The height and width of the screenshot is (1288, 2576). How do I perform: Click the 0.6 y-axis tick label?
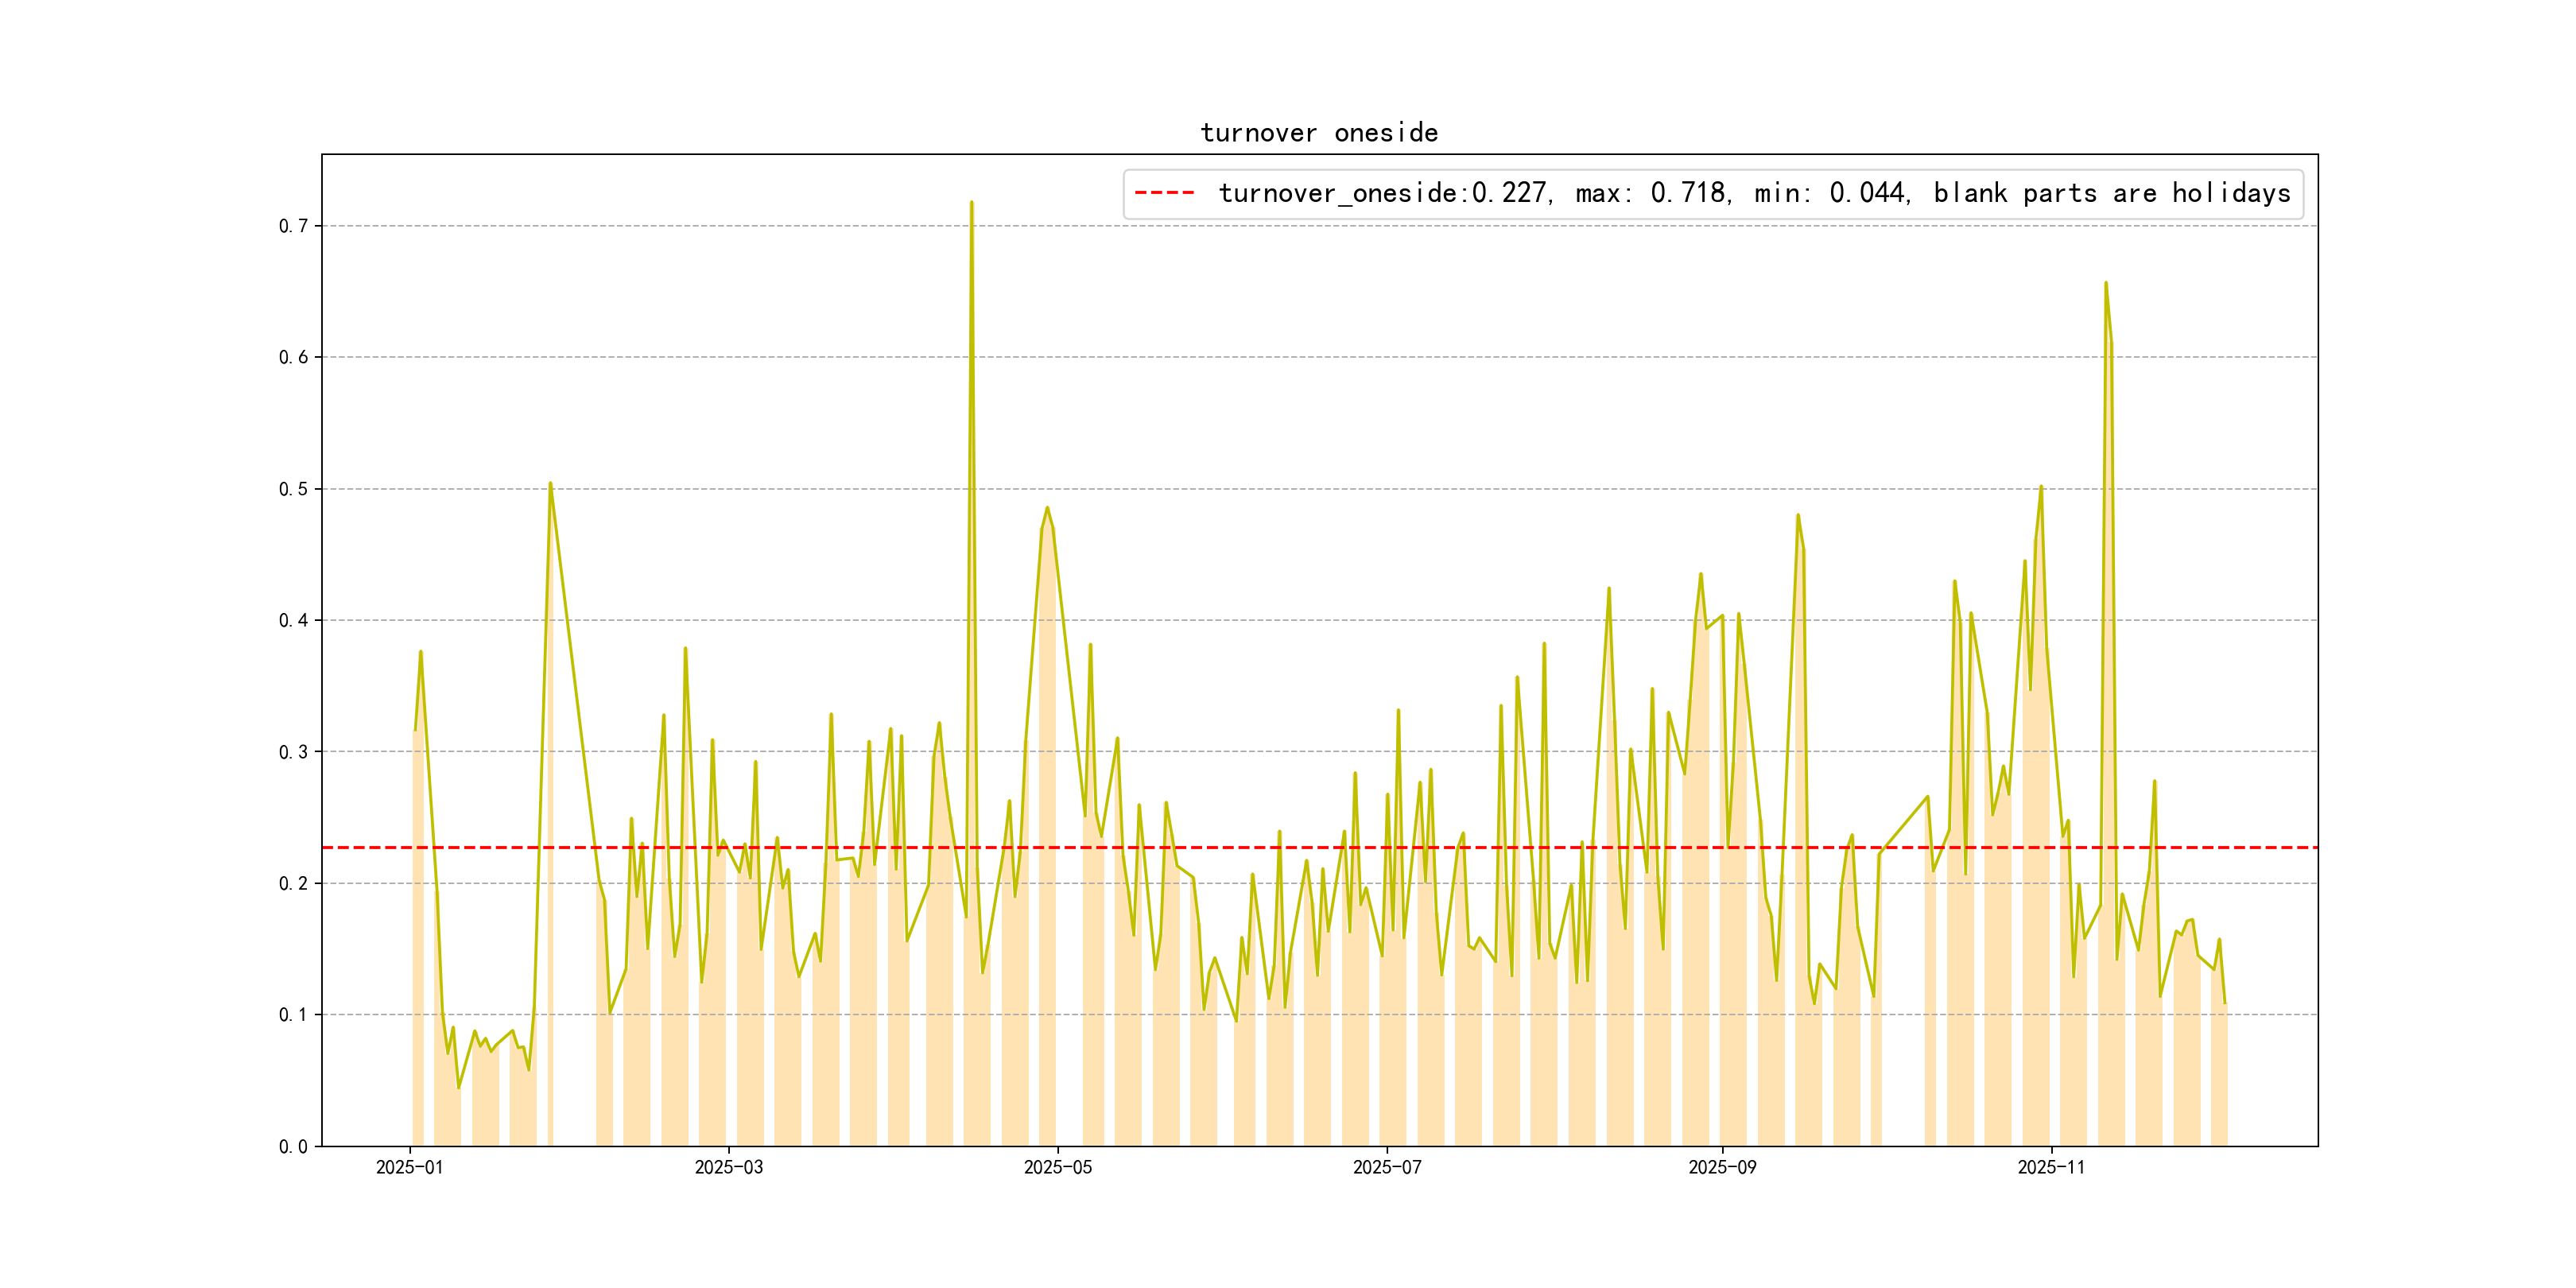pyautogui.click(x=293, y=357)
